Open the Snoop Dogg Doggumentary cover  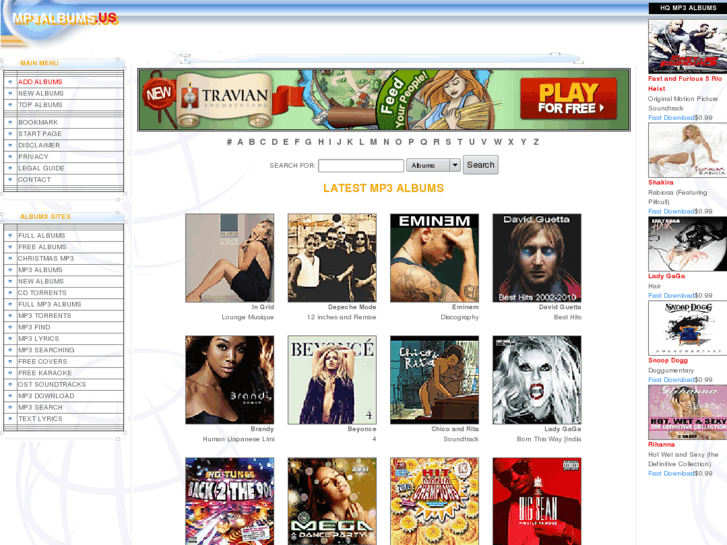click(688, 328)
